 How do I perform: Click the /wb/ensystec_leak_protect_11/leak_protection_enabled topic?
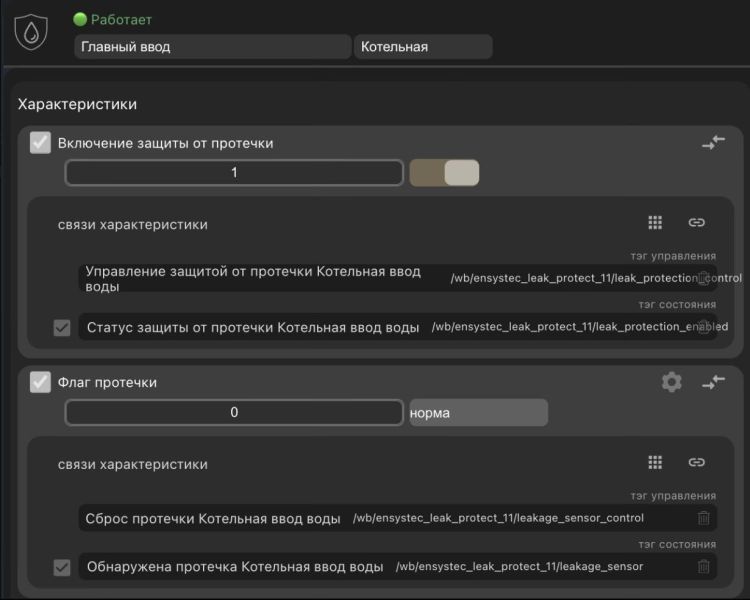coord(580,327)
